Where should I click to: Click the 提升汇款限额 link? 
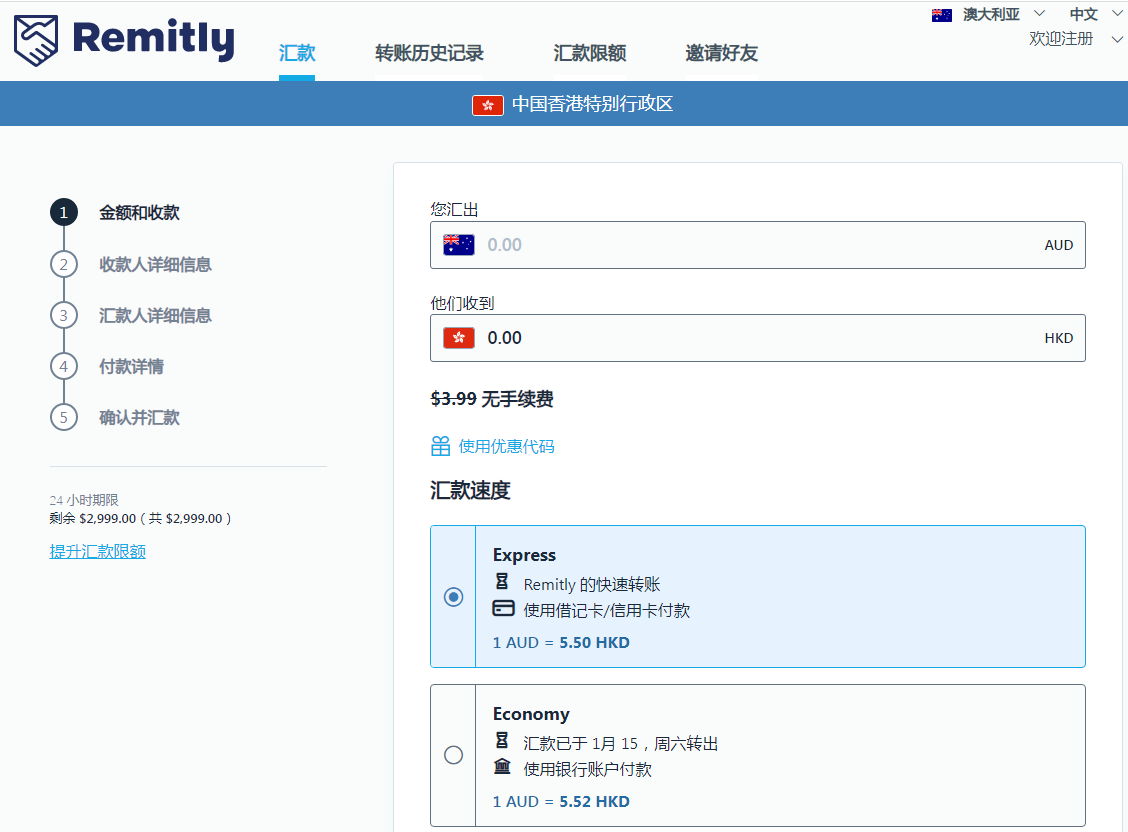[97, 550]
